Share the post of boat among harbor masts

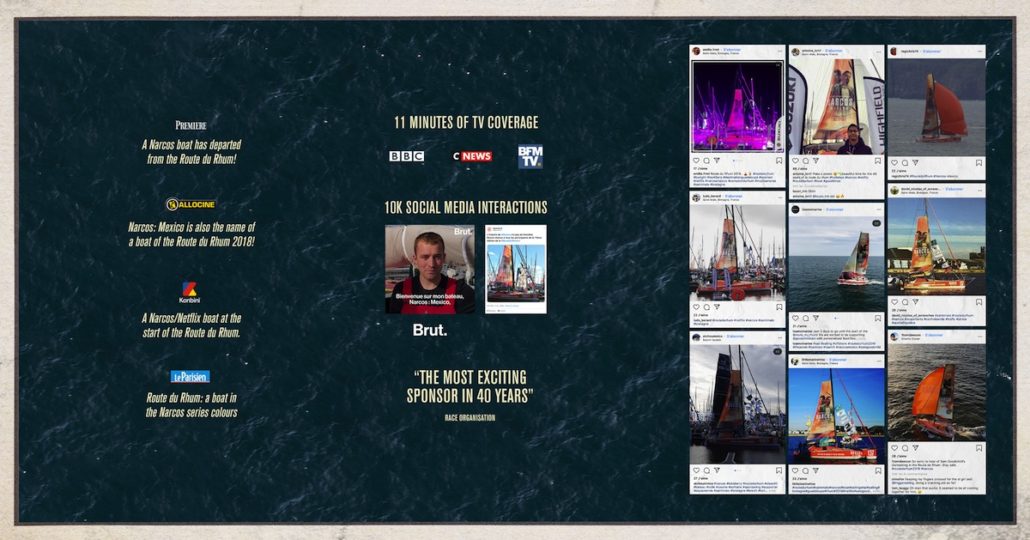coord(717,307)
